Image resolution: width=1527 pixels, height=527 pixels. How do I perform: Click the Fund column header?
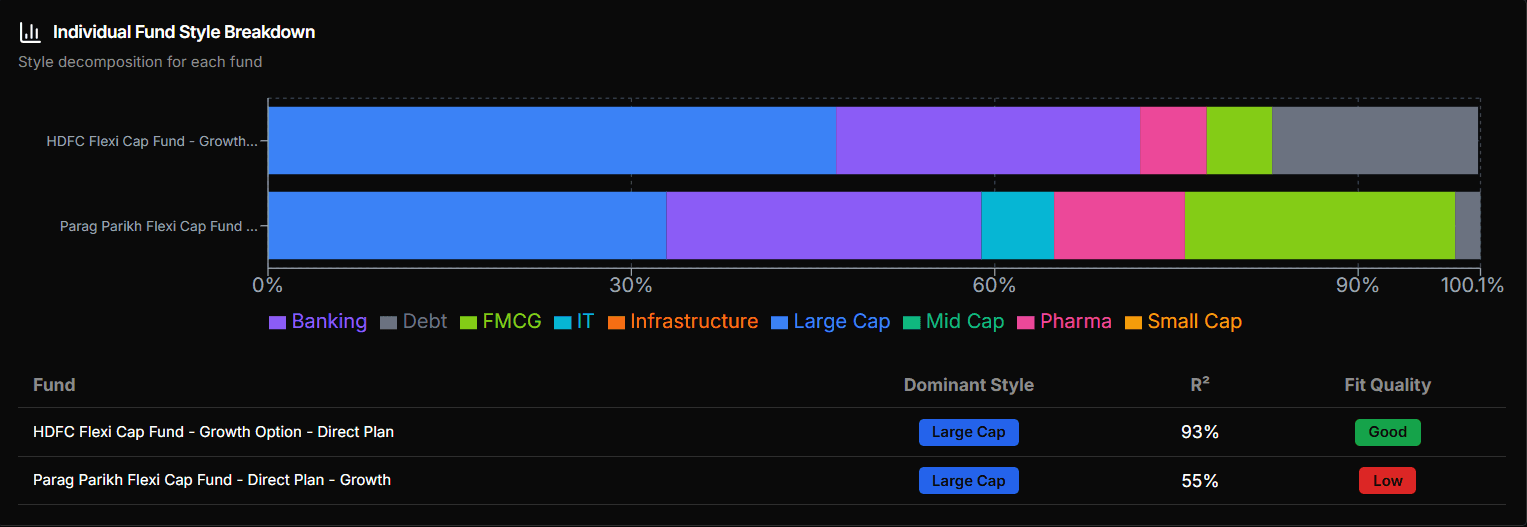point(54,385)
